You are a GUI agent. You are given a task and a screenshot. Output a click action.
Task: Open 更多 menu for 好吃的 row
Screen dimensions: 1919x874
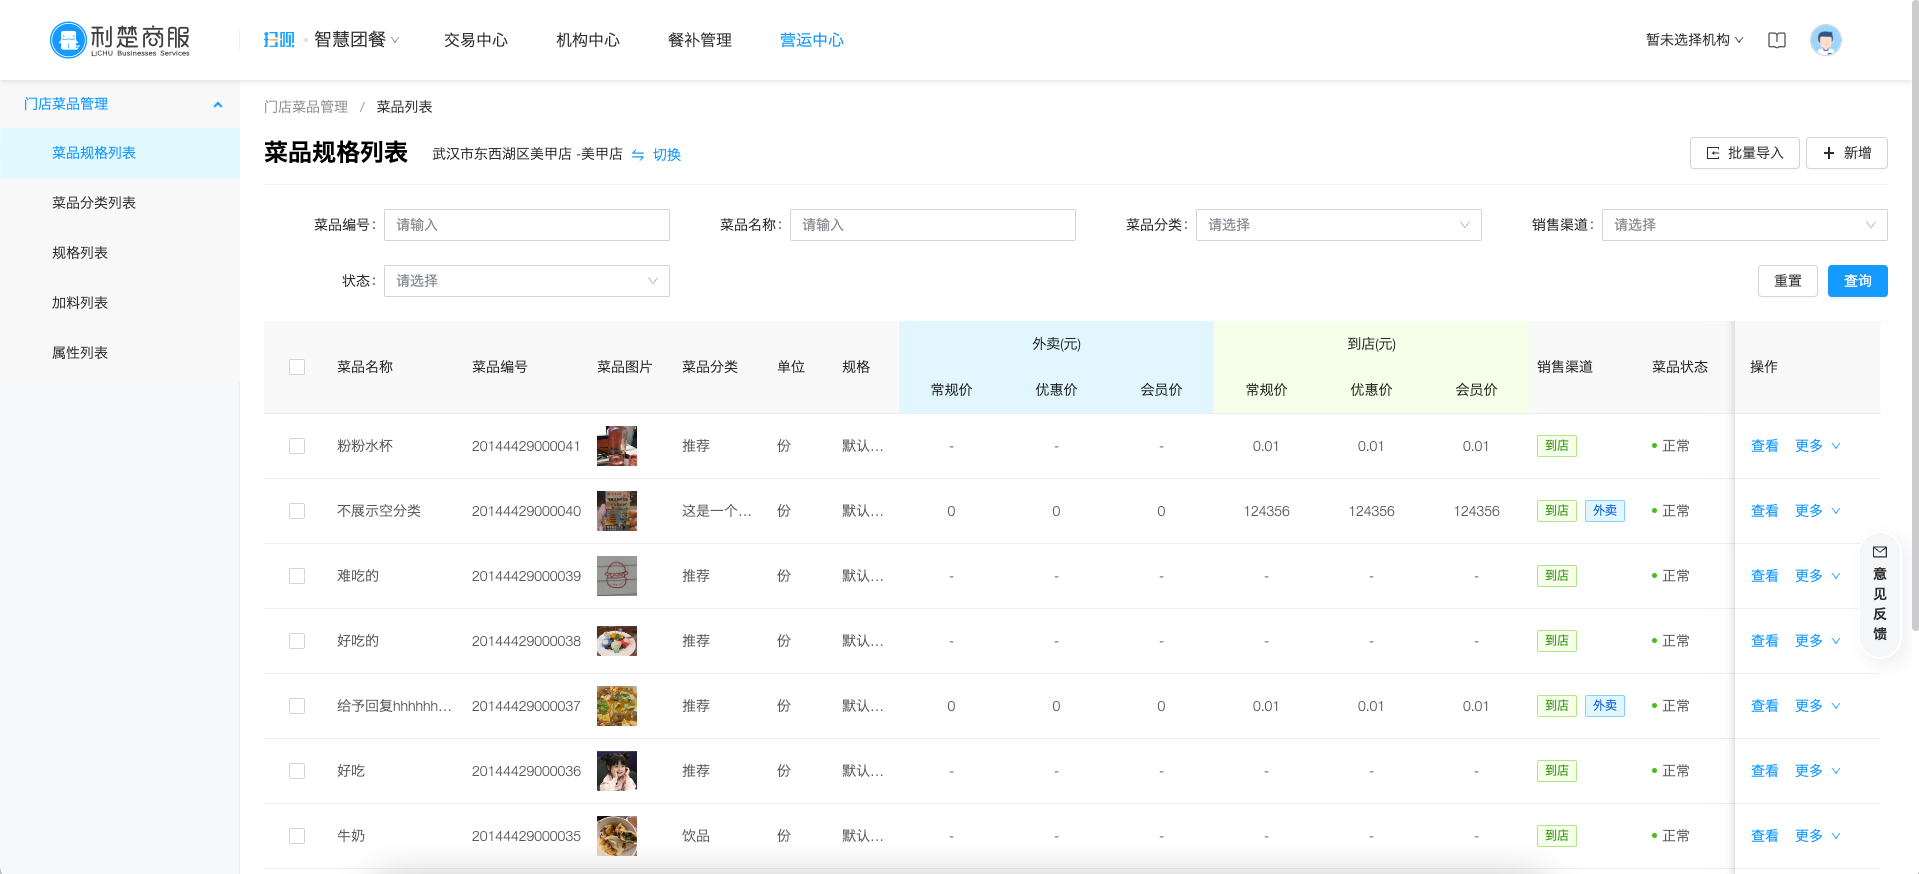[x=1817, y=641]
